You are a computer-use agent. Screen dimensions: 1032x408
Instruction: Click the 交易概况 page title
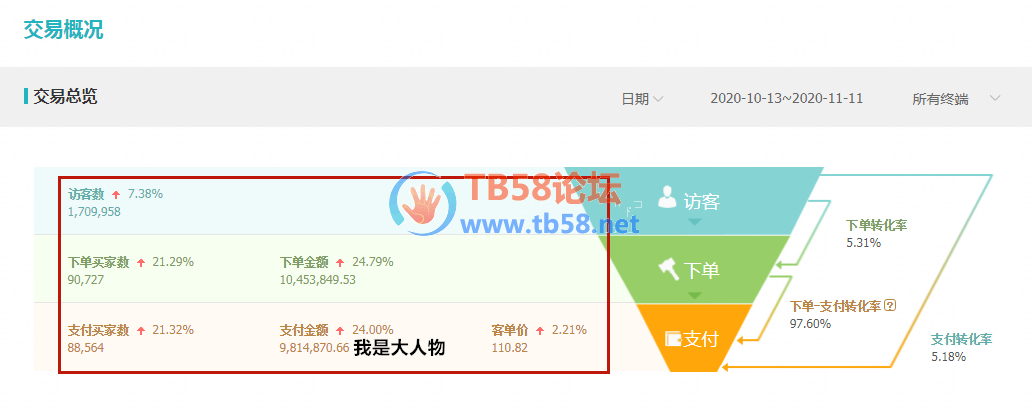click(x=63, y=30)
